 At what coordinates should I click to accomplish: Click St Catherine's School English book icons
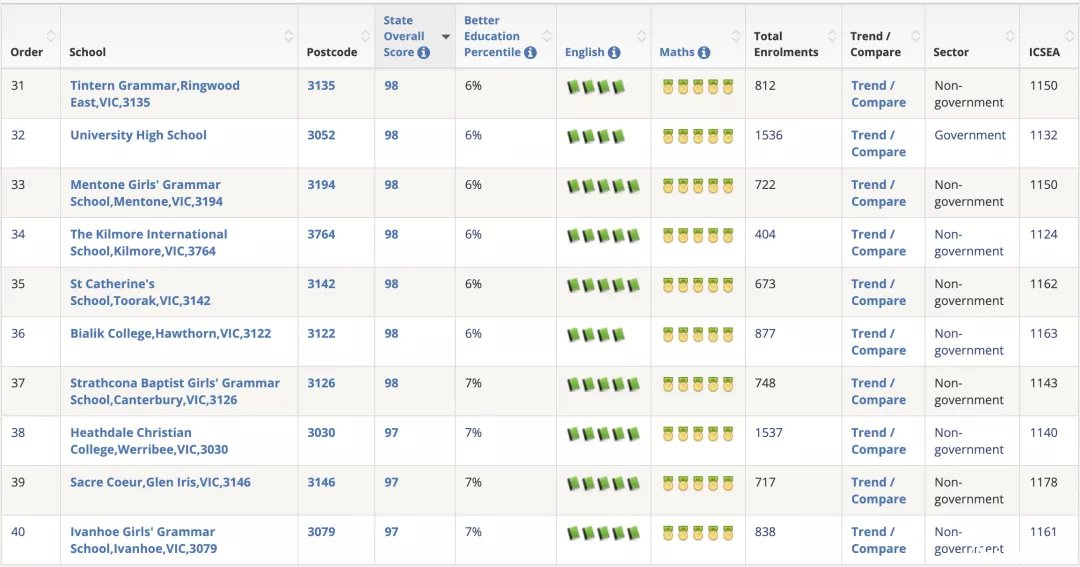tap(603, 285)
